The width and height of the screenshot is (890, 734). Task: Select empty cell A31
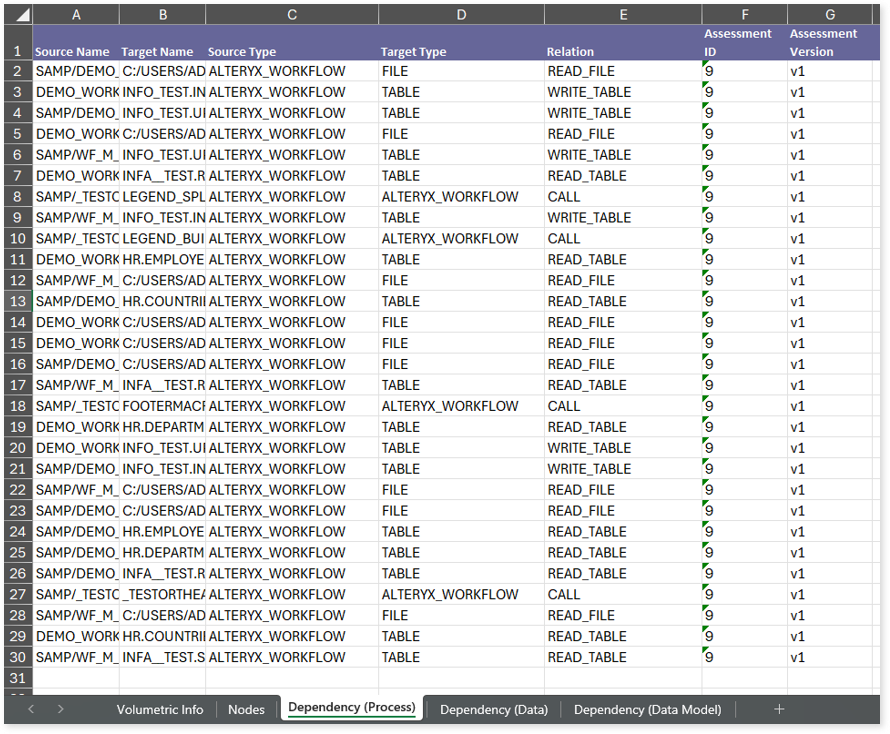coord(76,678)
